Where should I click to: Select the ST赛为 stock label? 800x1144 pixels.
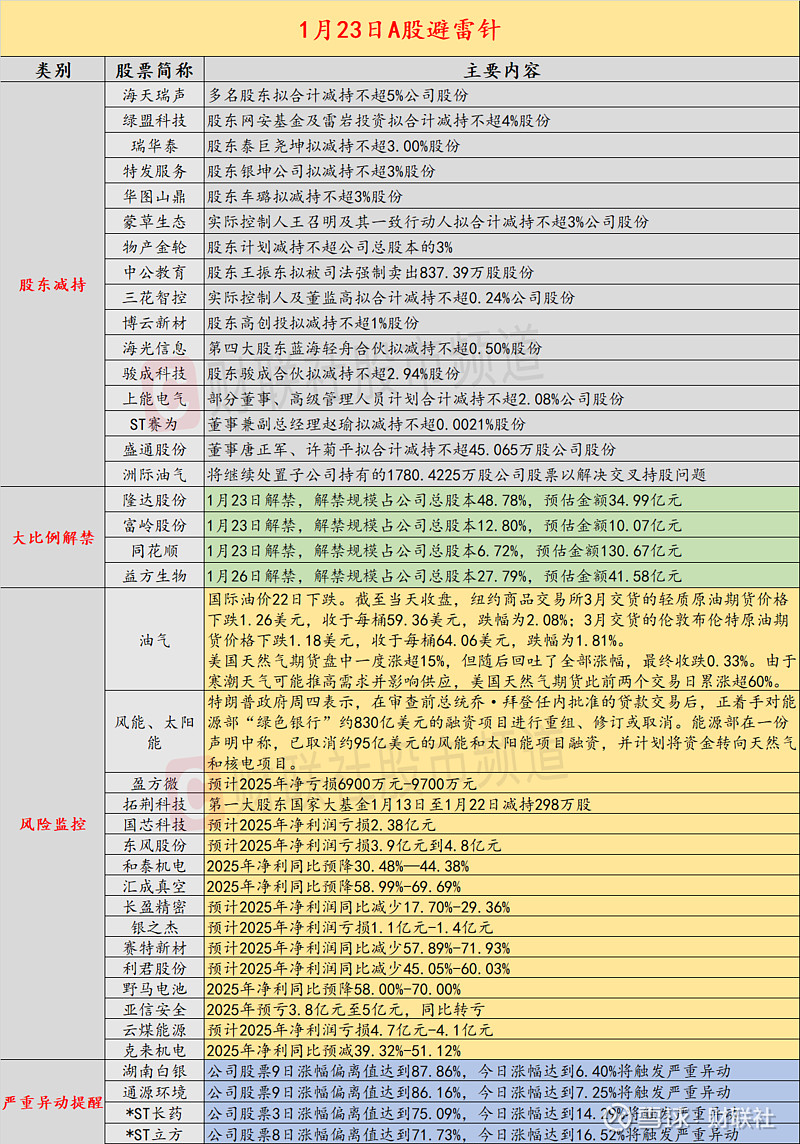[x=154, y=424]
